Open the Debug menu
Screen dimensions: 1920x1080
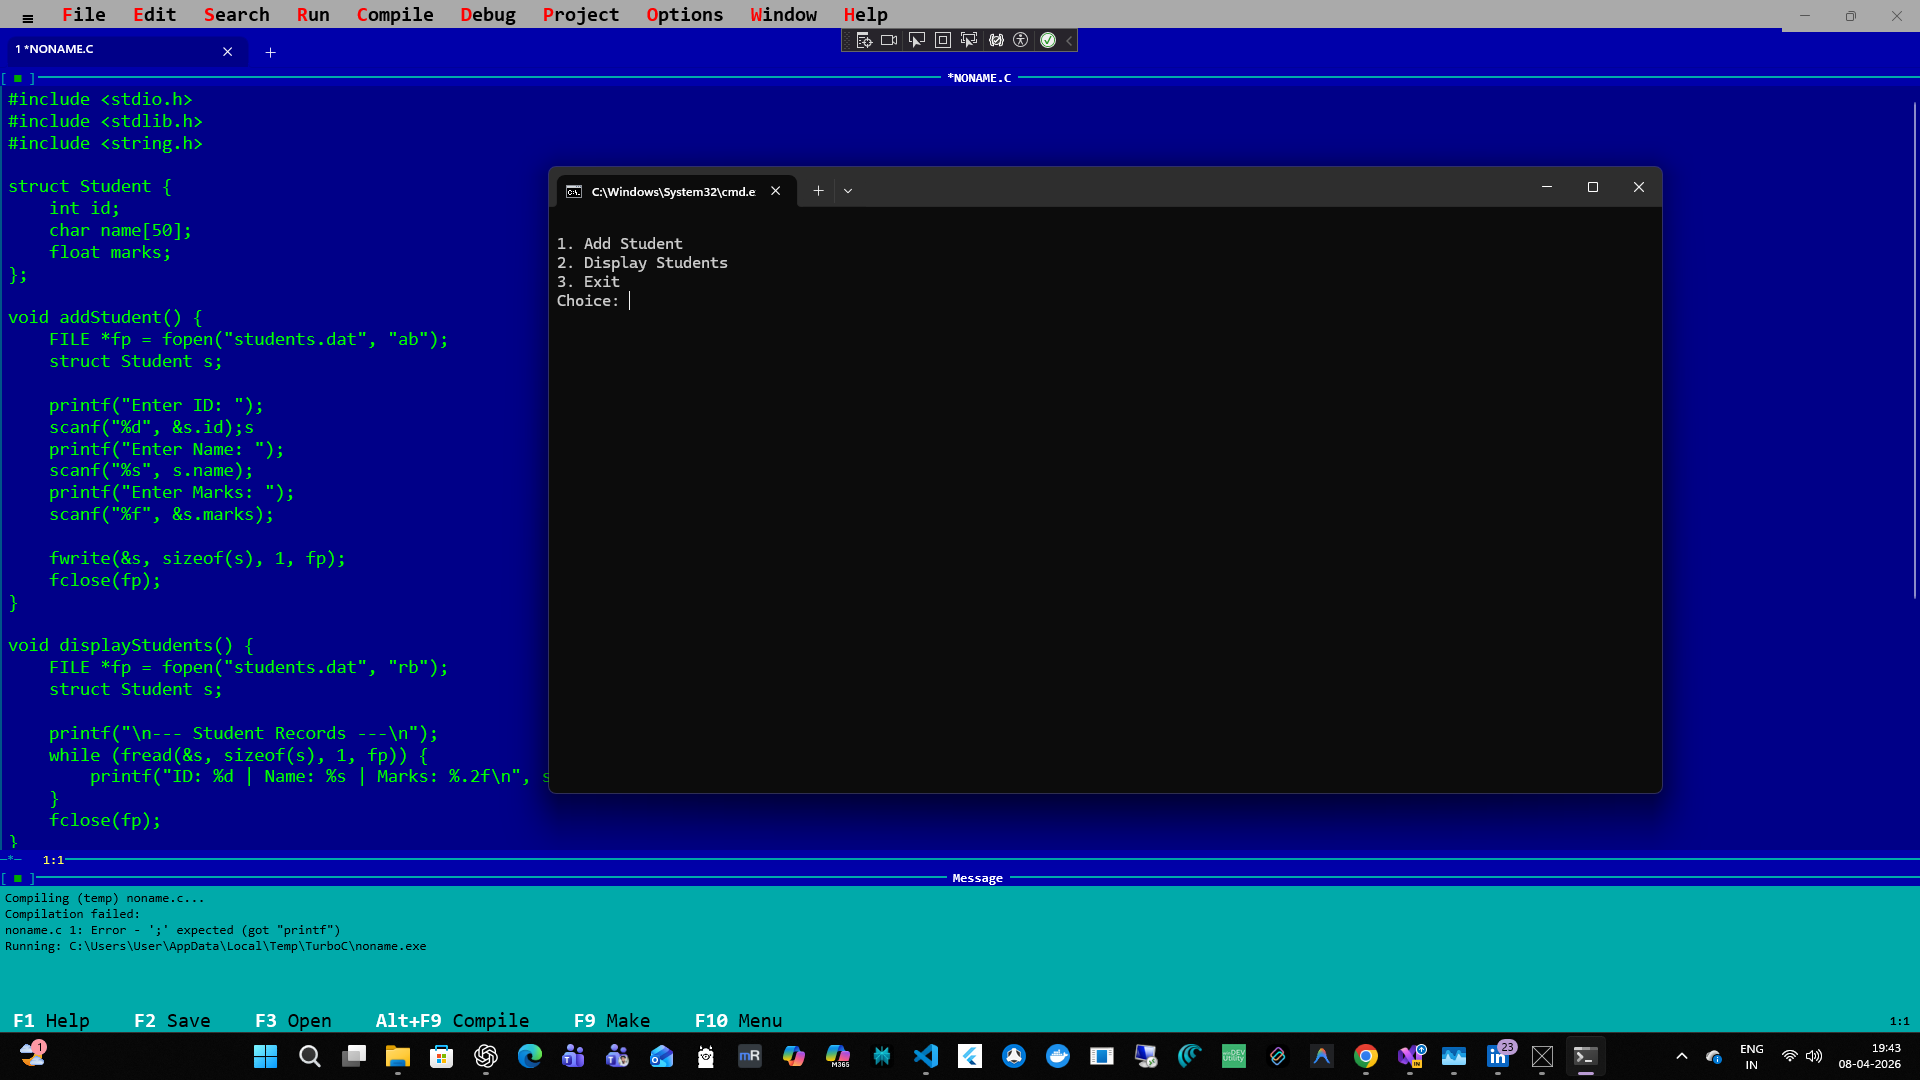pos(488,15)
